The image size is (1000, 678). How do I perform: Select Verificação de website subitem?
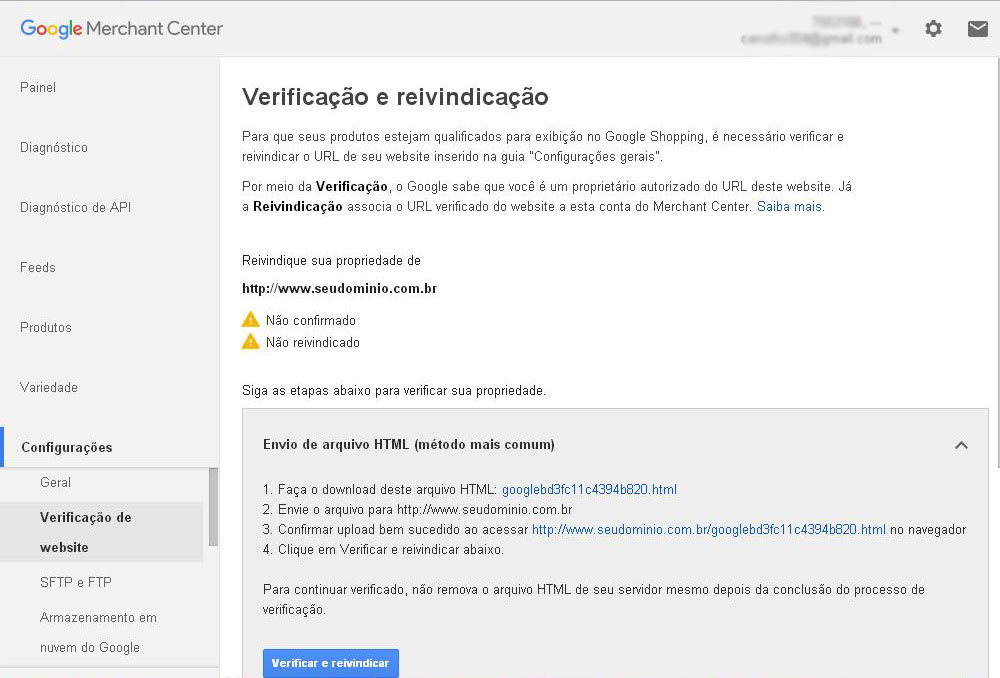click(x=101, y=532)
